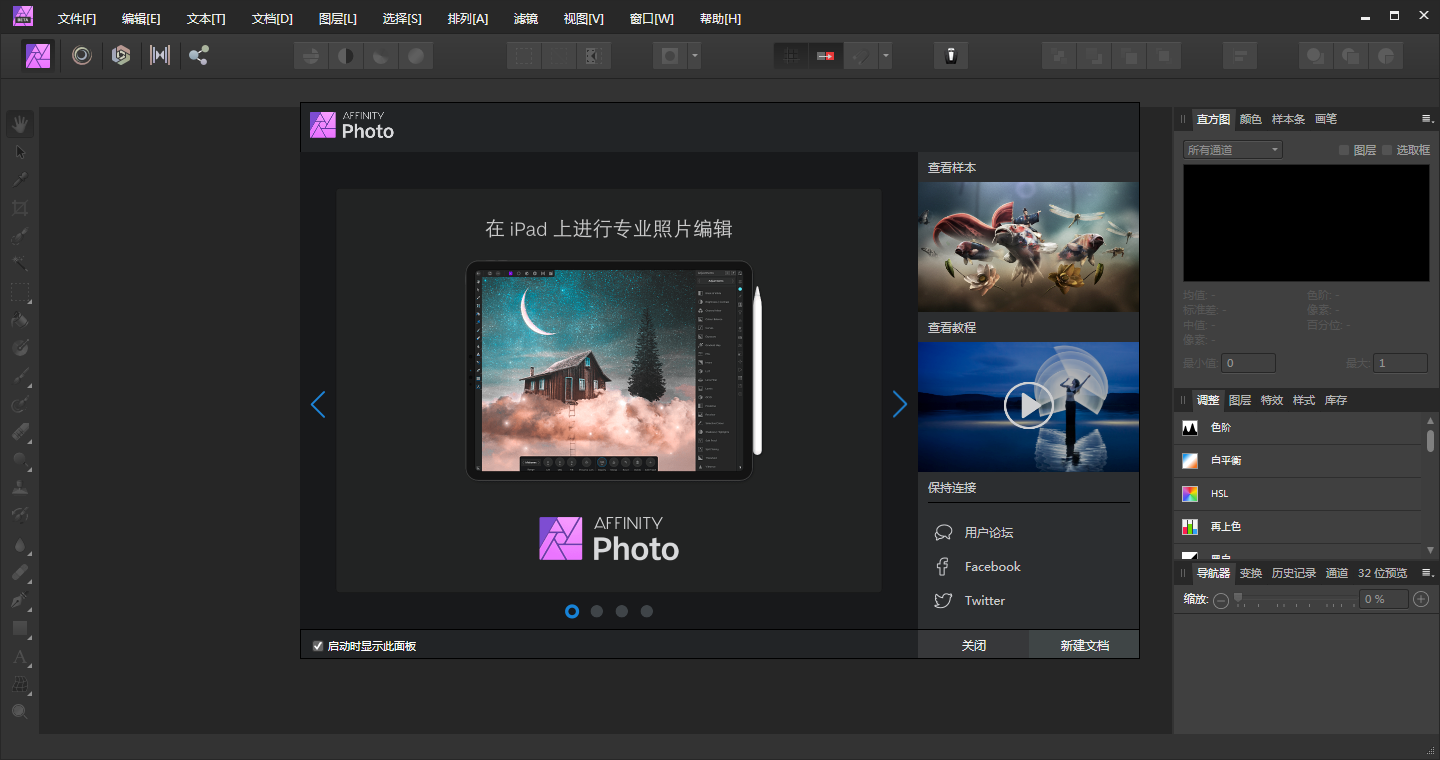The image size is (1440, 760).
Task: Select the Pen tool
Action: (x=20, y=601)
